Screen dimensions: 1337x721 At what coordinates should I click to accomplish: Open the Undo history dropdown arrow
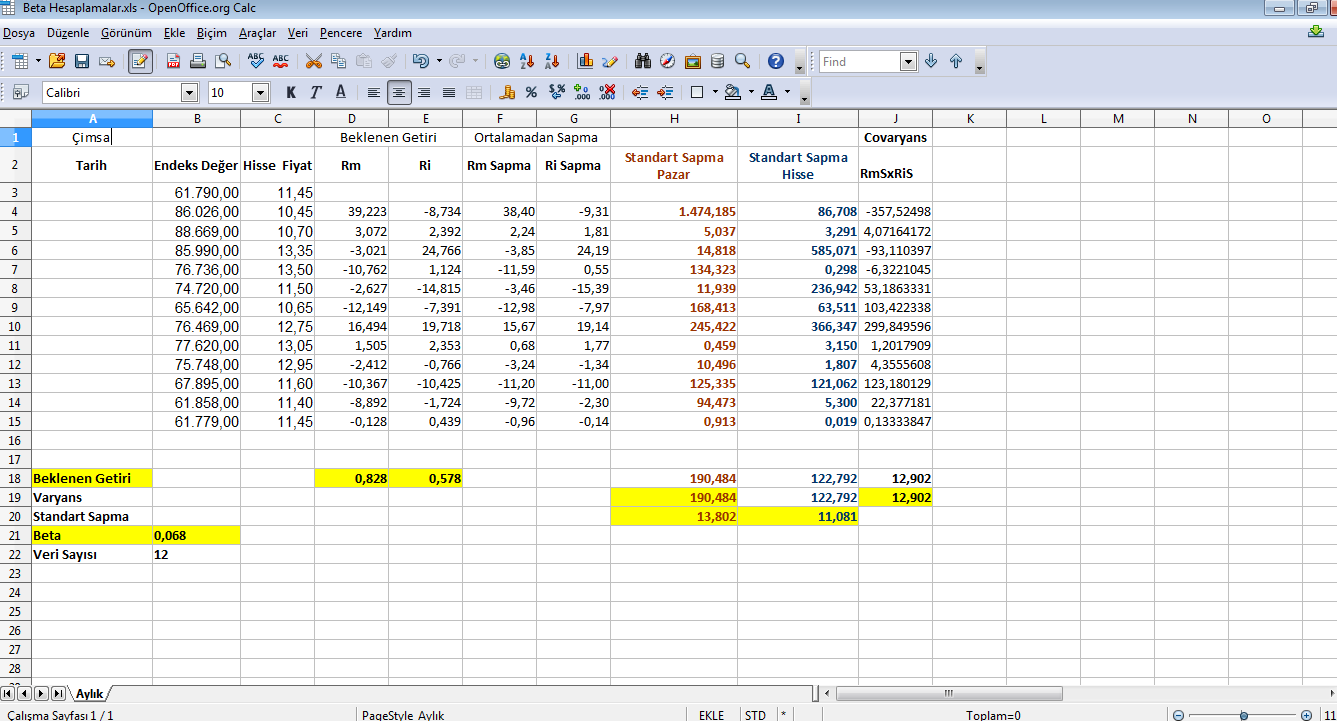point(438,61)
